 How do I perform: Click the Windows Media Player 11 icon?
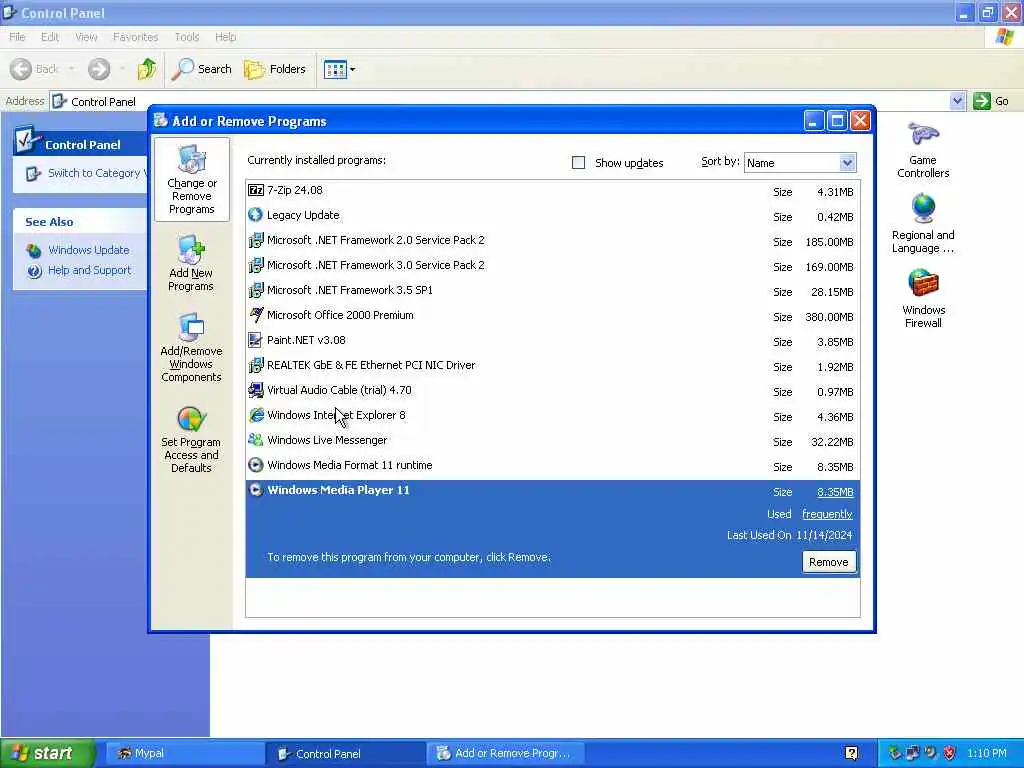[256, 490]
